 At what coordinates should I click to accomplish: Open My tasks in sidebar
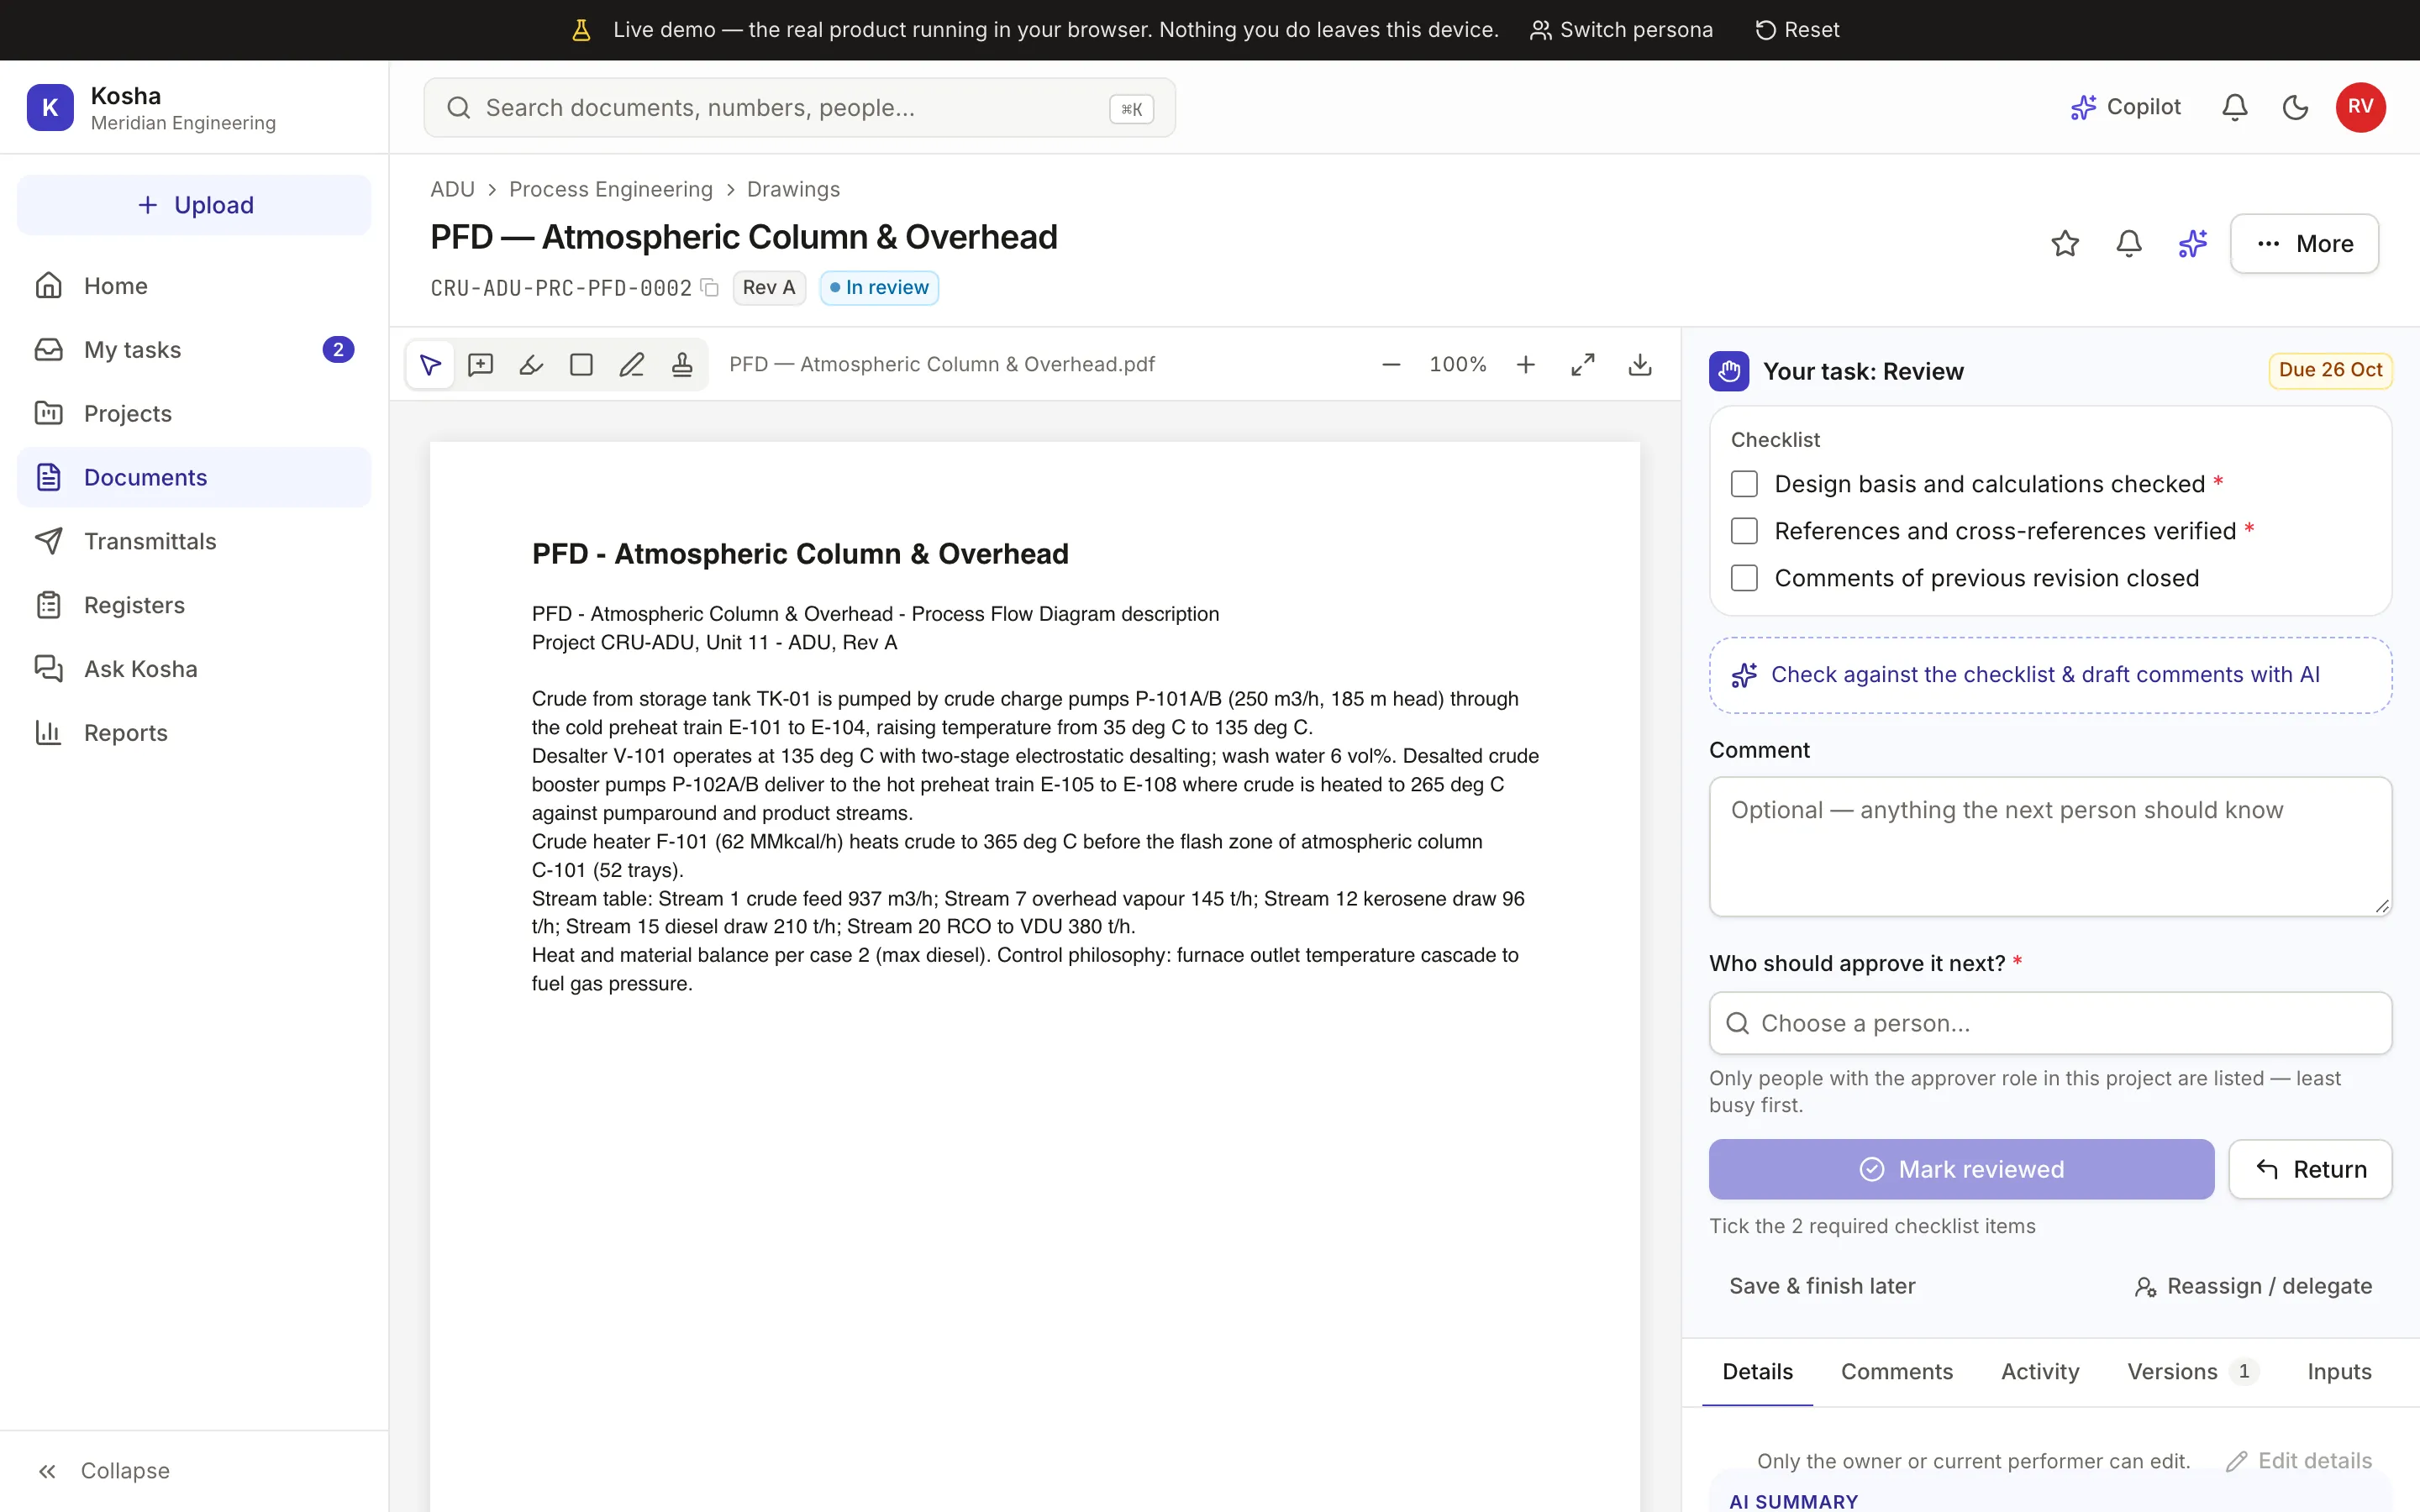pyautogui.click(x=194, y=350)
